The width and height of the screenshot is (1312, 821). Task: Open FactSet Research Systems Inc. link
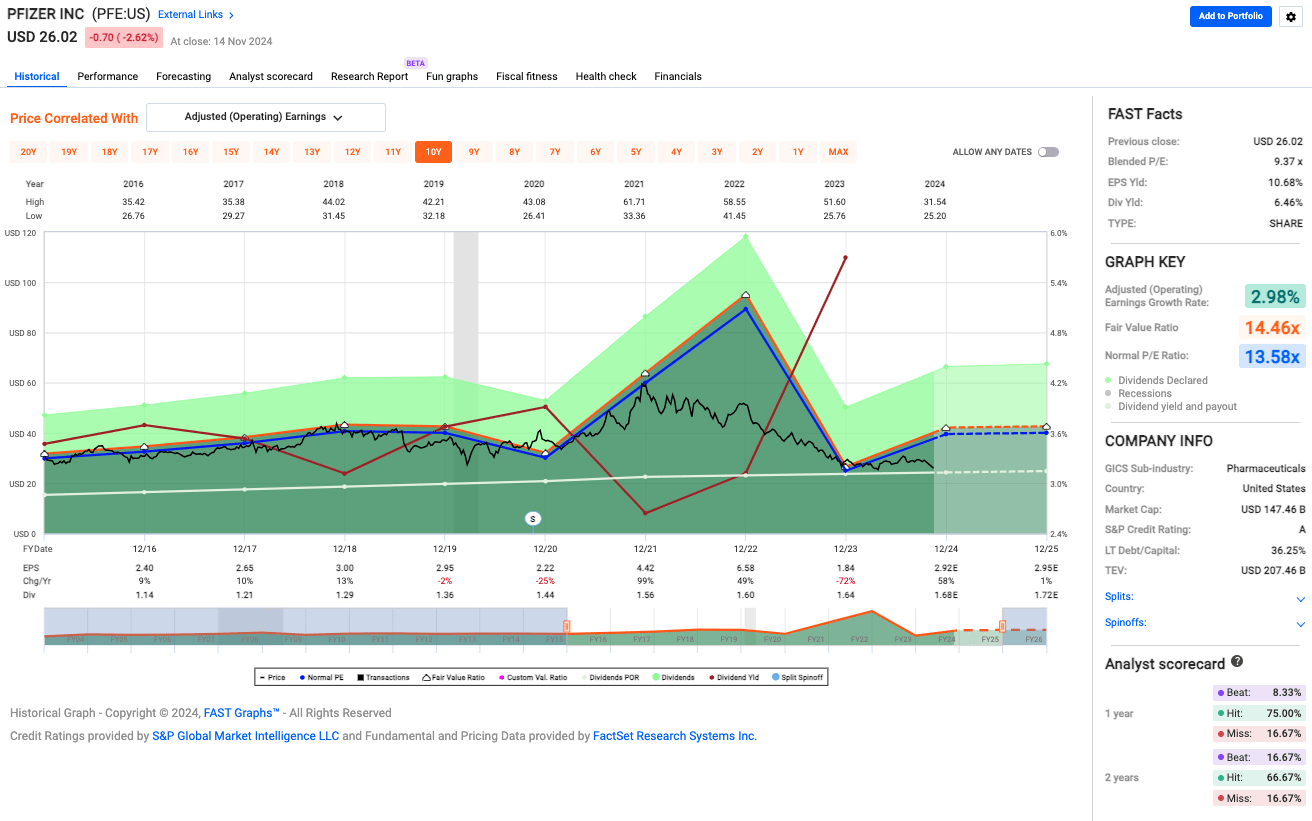(674, 736)
